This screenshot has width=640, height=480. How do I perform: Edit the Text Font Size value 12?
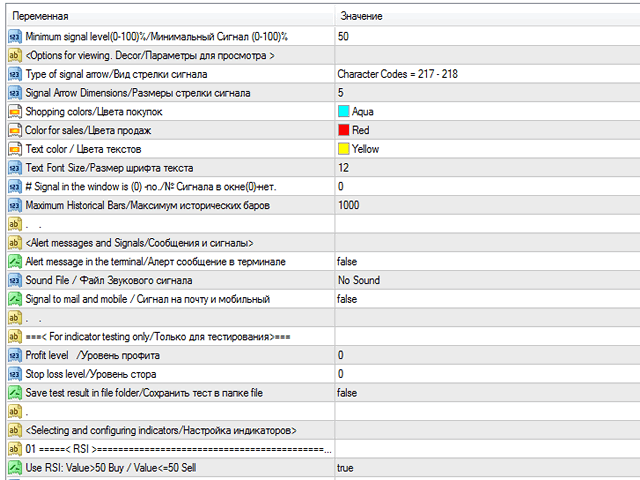[x=343, y=168]
